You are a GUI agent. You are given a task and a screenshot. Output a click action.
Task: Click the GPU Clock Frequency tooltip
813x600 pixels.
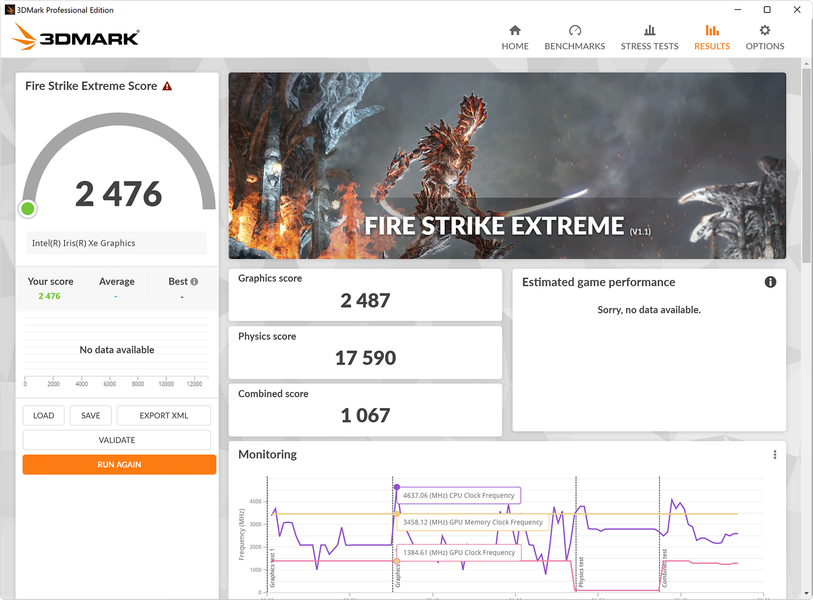[x=459, y=553]
